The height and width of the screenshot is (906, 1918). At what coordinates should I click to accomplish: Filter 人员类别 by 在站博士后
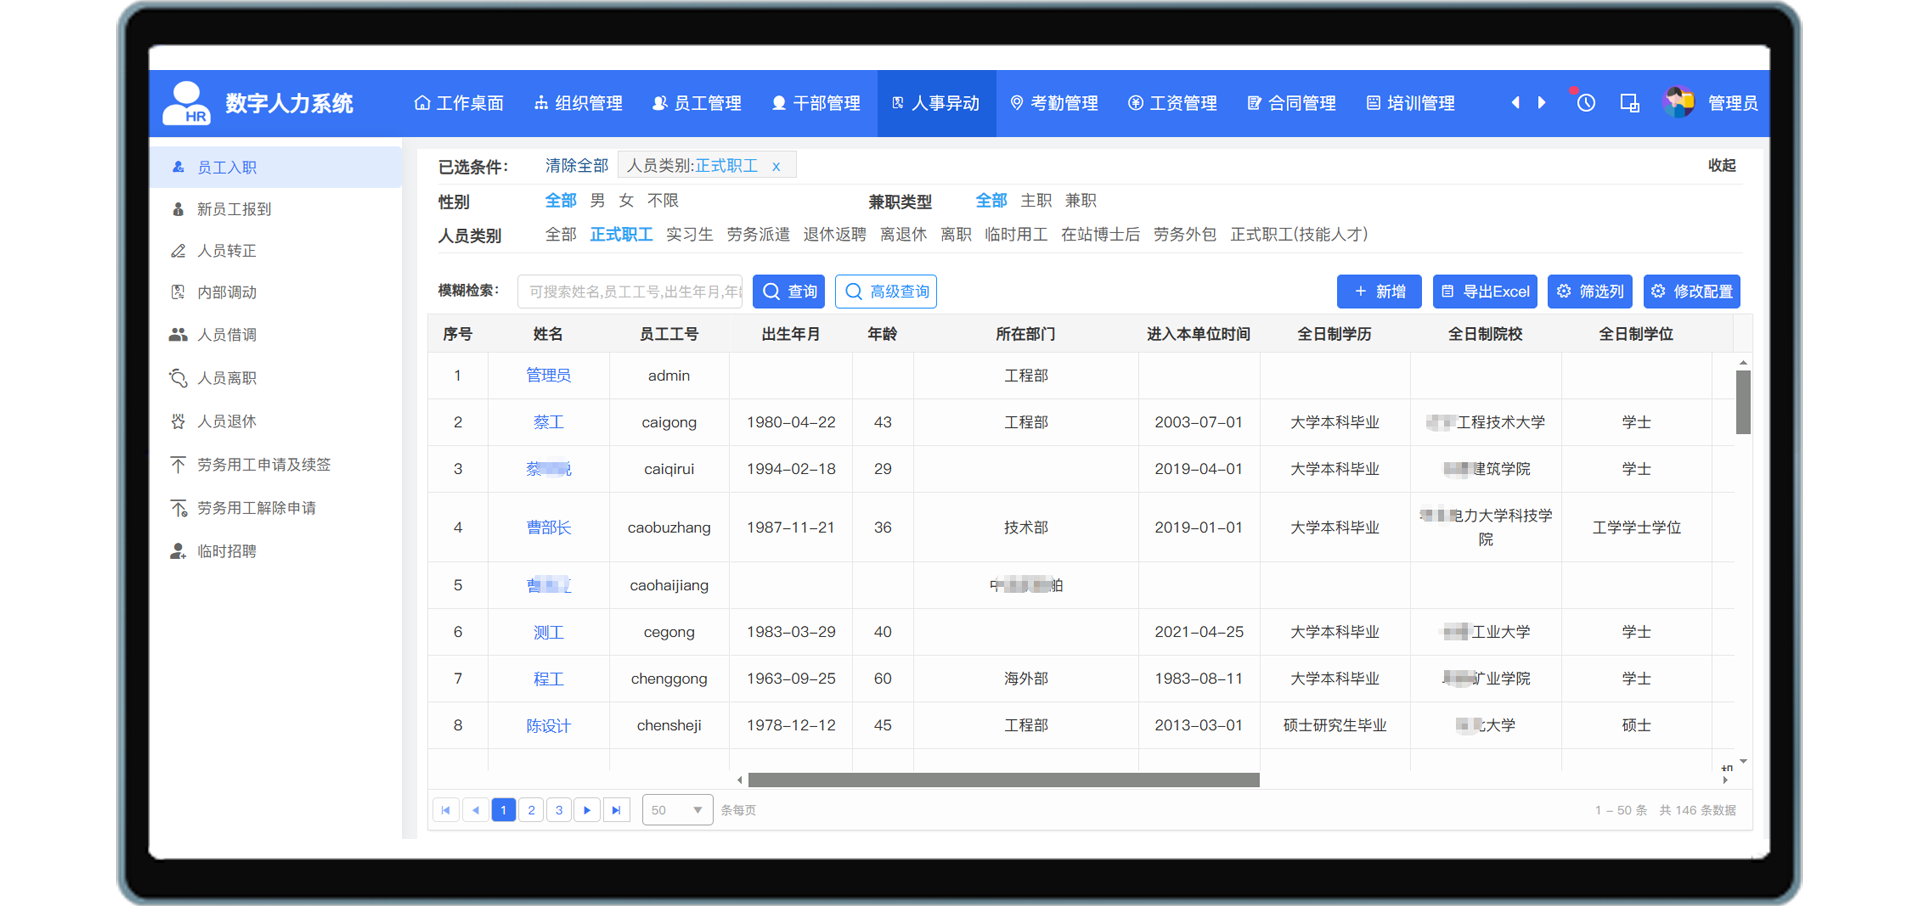[x=1100, y=235]
